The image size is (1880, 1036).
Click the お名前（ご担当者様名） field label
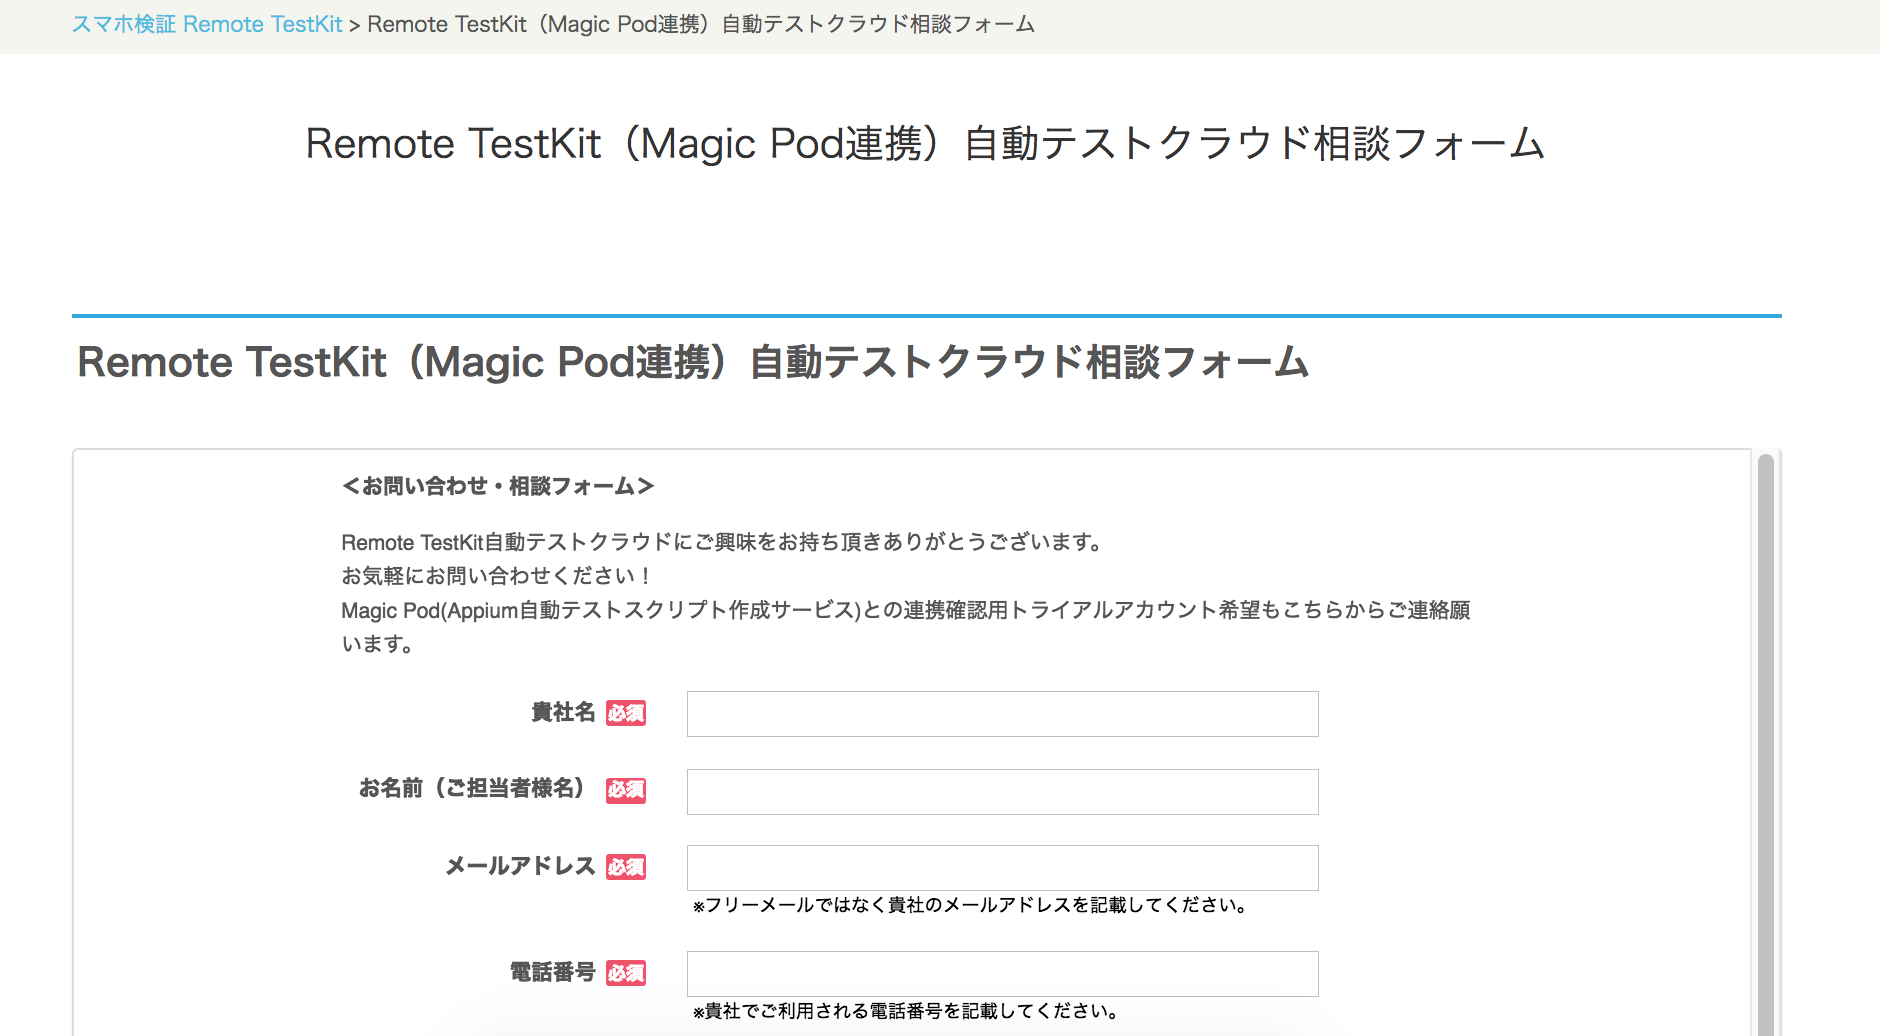point(472,789)
